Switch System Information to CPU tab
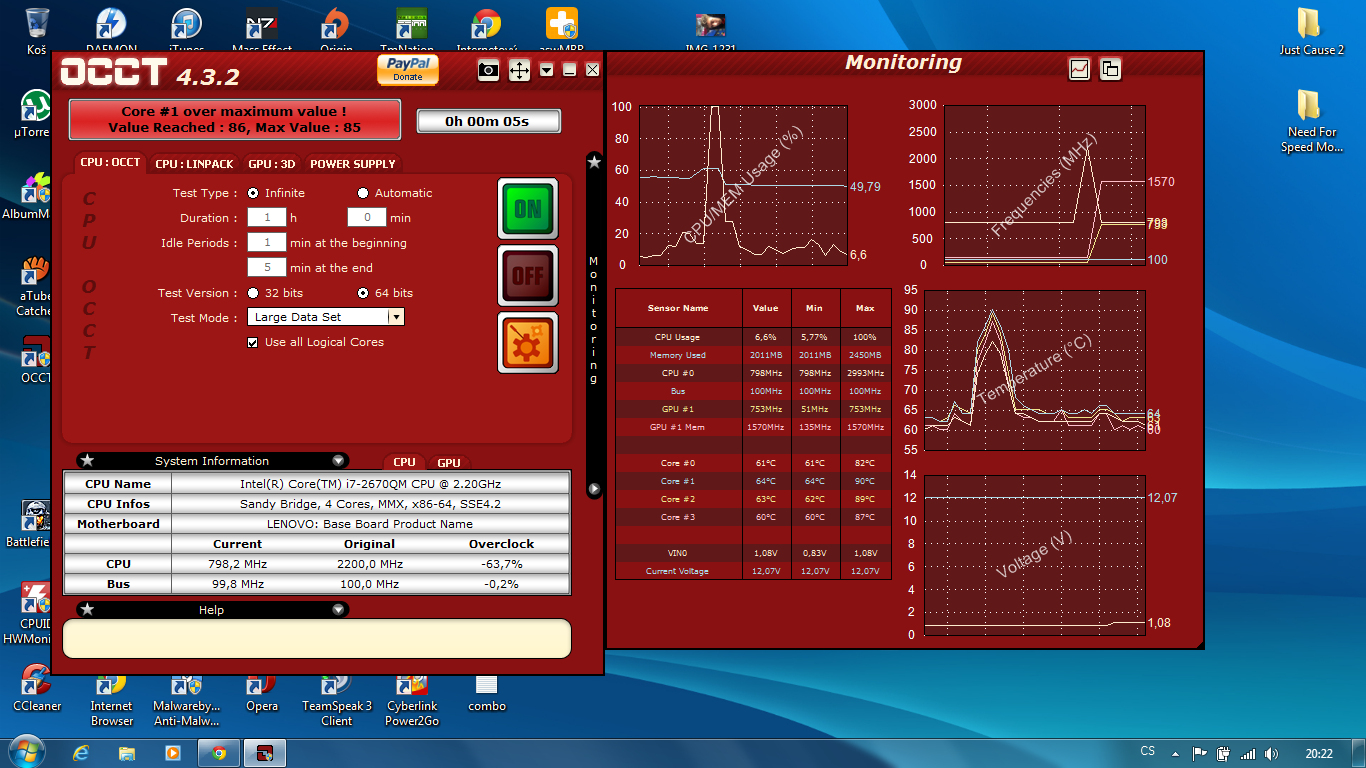1366x768 pixels. pyautogui.click(x=404, y=462)
